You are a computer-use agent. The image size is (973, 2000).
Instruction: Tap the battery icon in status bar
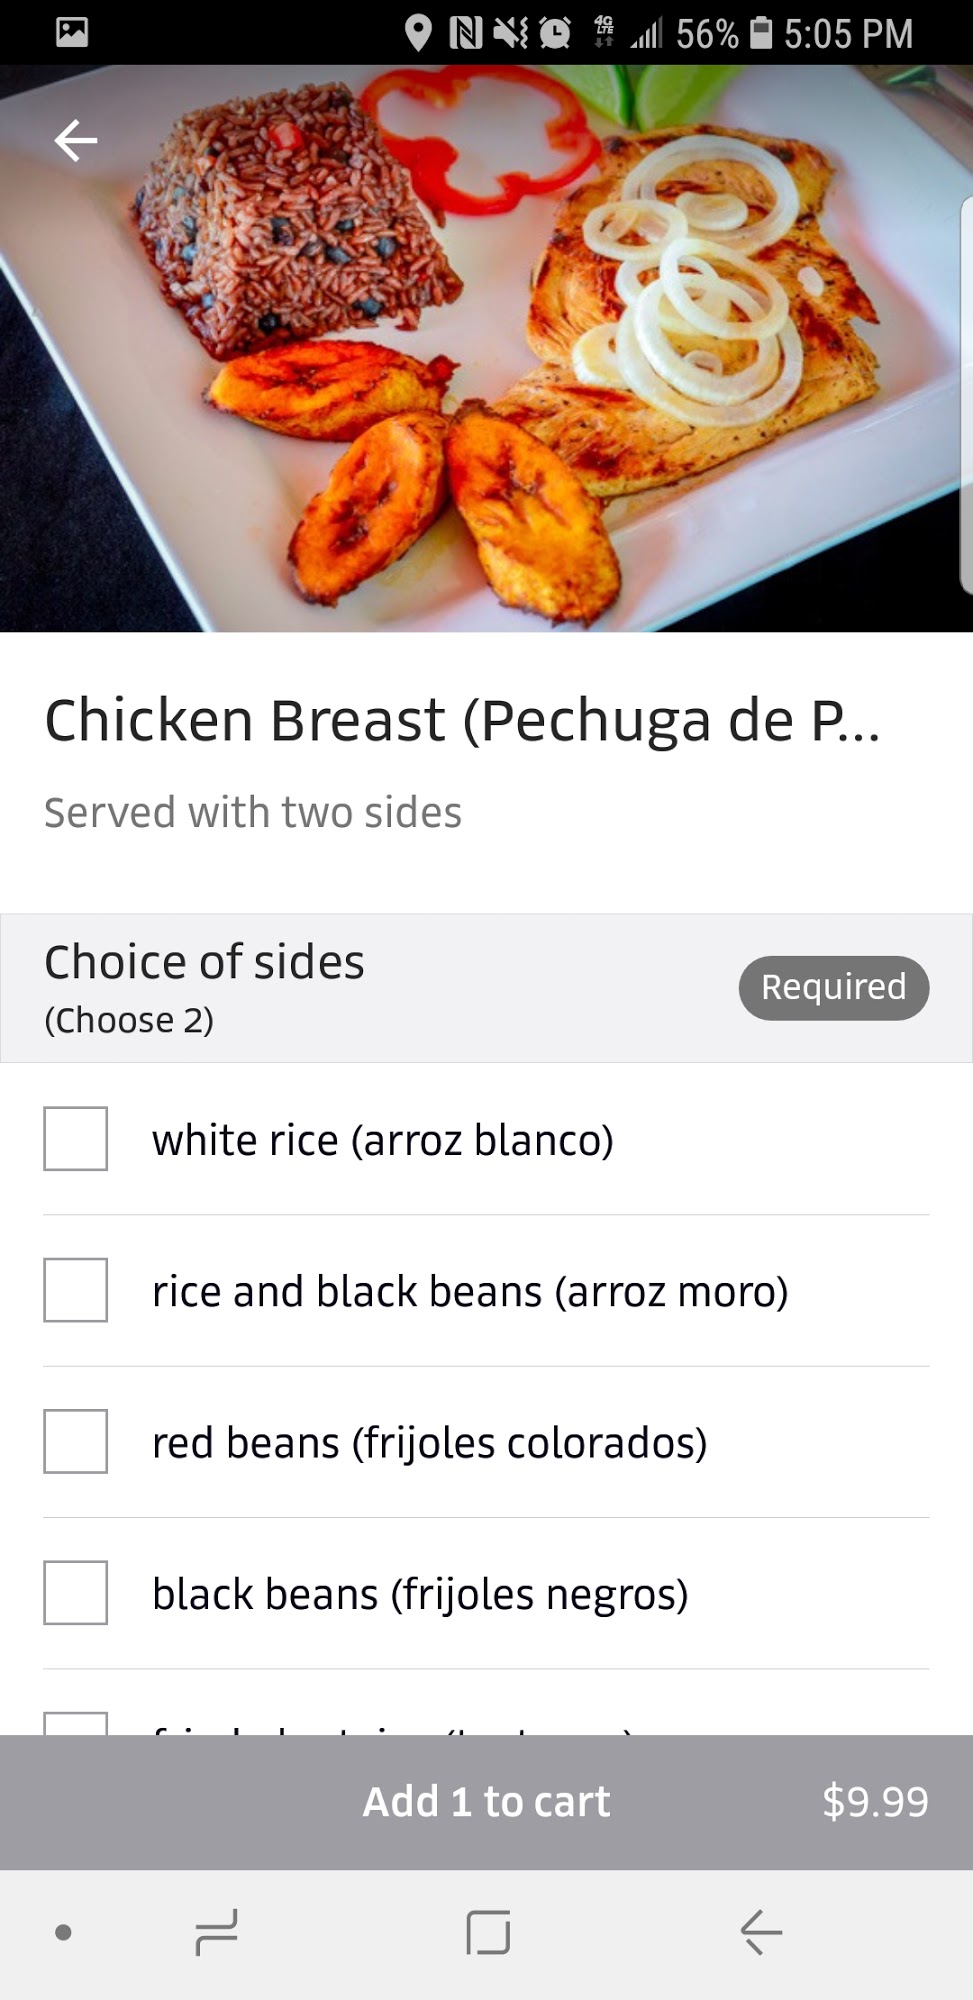click(x=762, y=33)
